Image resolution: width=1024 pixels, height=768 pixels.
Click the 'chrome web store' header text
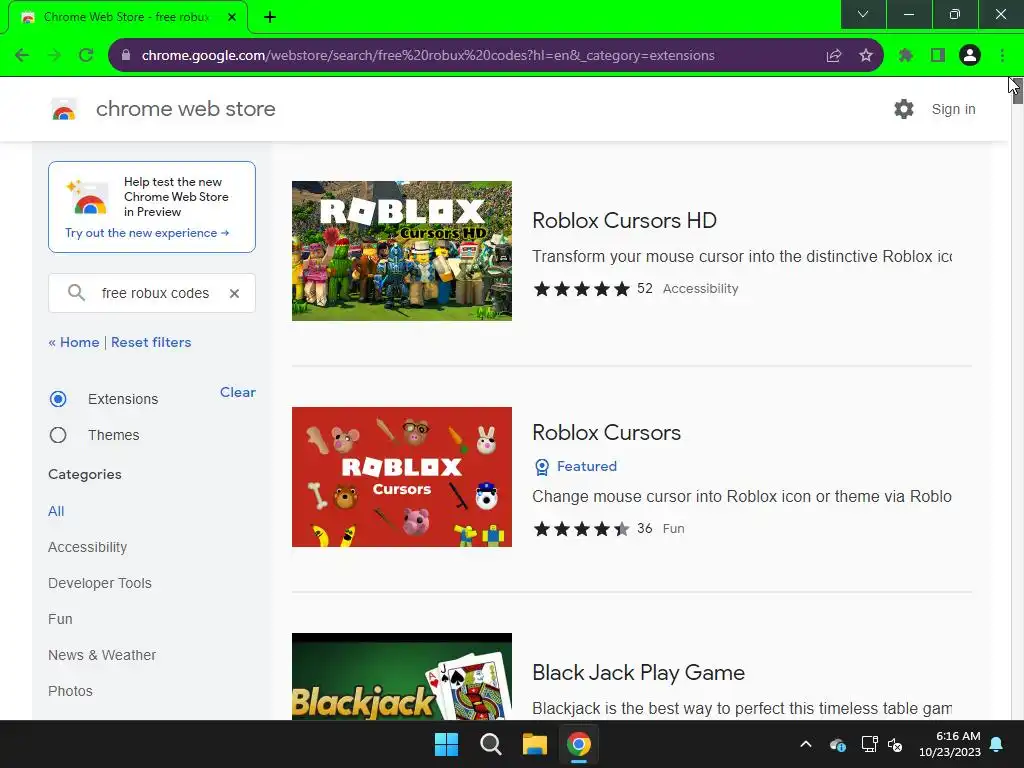[185, 109]
